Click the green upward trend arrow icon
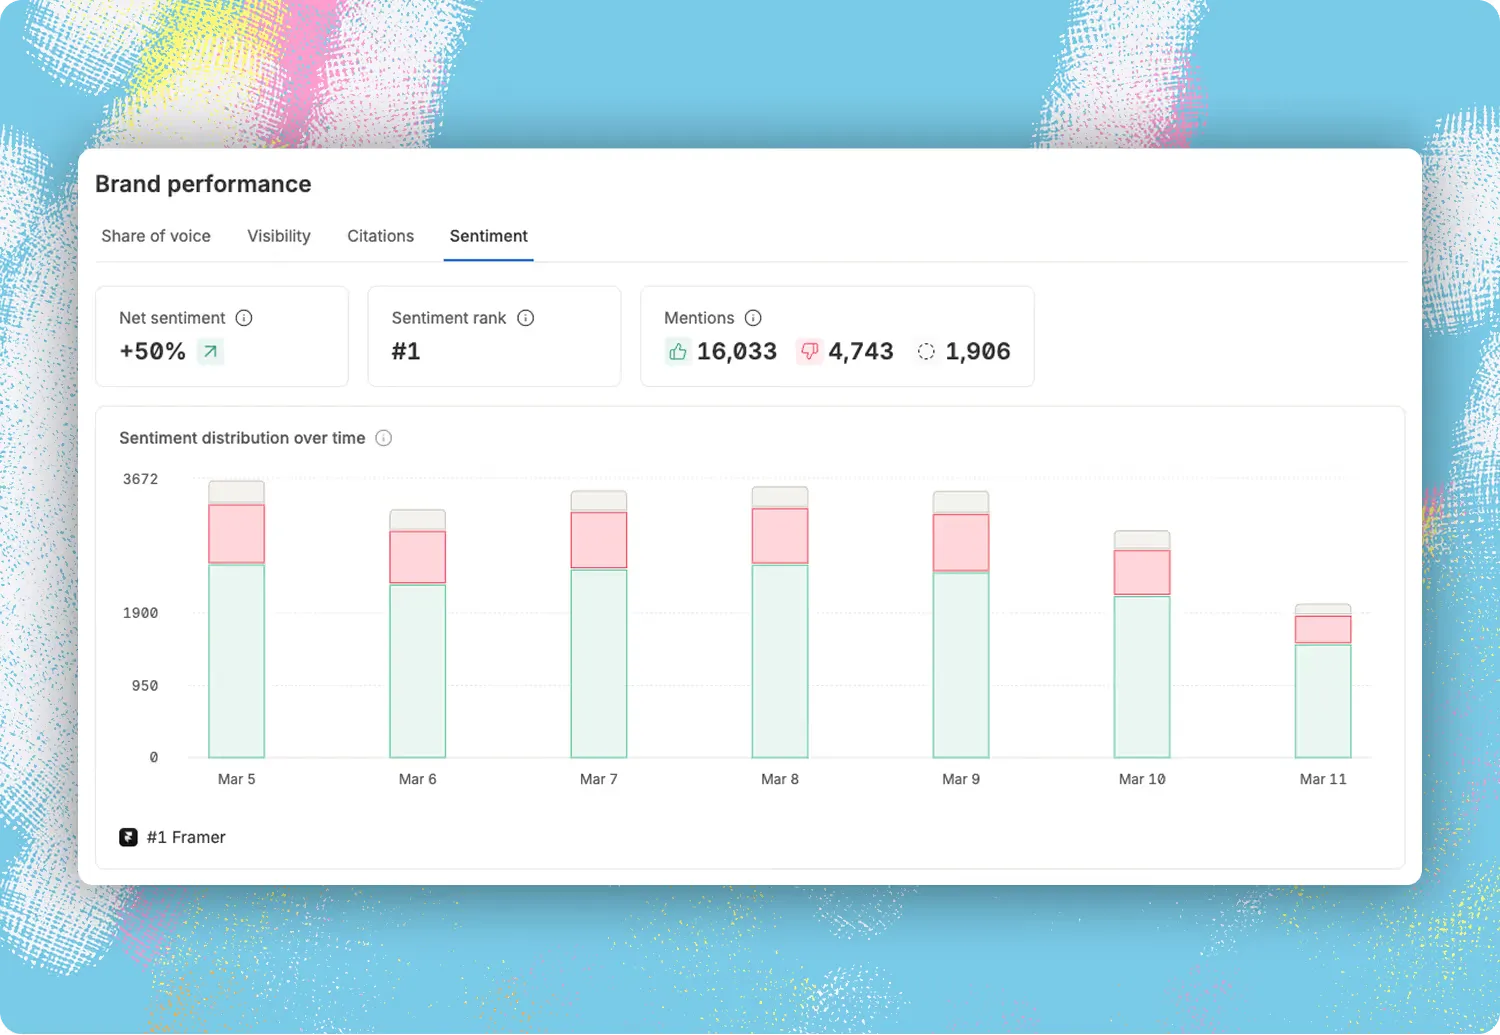Screen dimensions: 1500x1035 click(210, 352)
